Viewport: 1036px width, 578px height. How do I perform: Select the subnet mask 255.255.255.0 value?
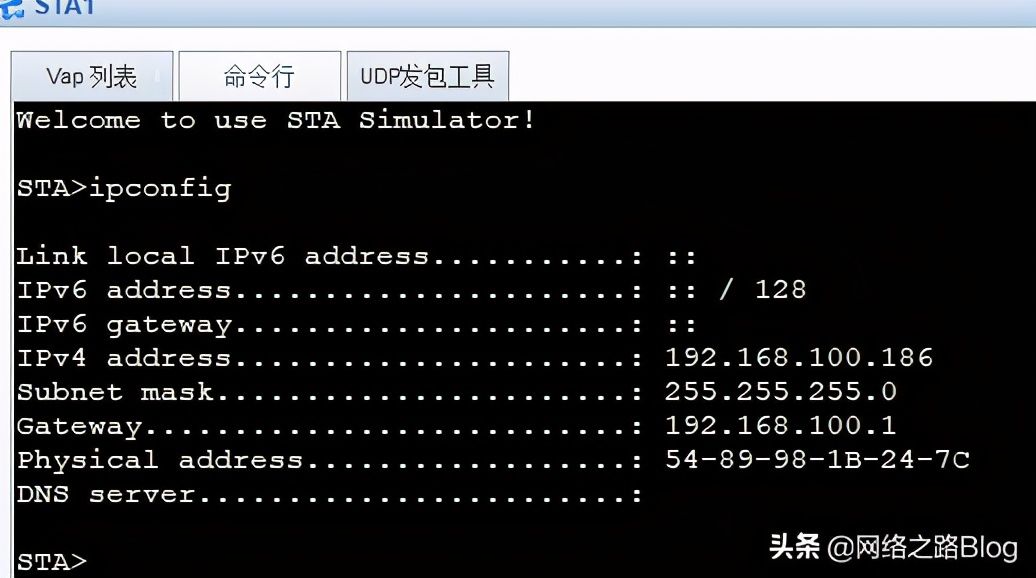pyautogui.click(x=780, y=392)
